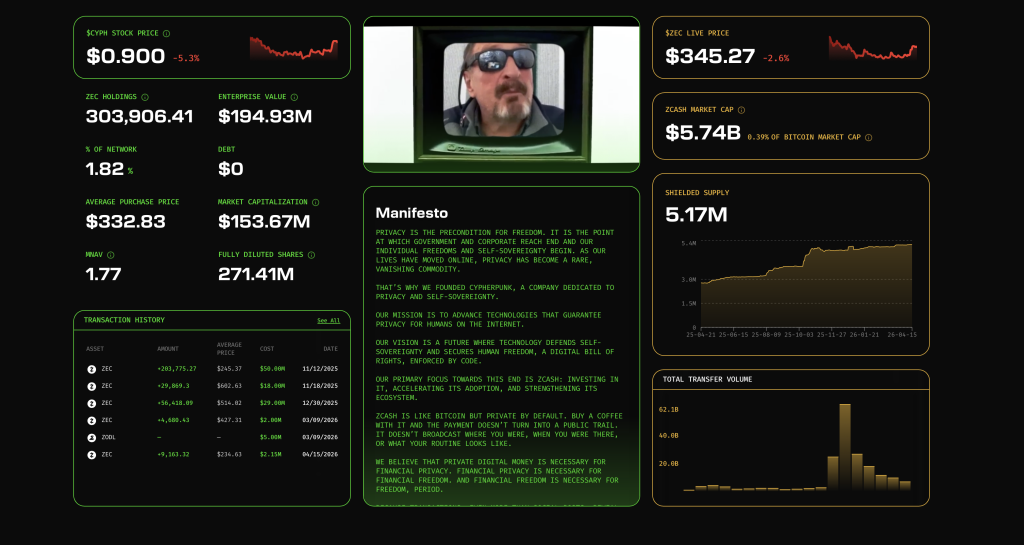Open the ENTERPRISE VALUE info tooltip icon

click(294, 97)
